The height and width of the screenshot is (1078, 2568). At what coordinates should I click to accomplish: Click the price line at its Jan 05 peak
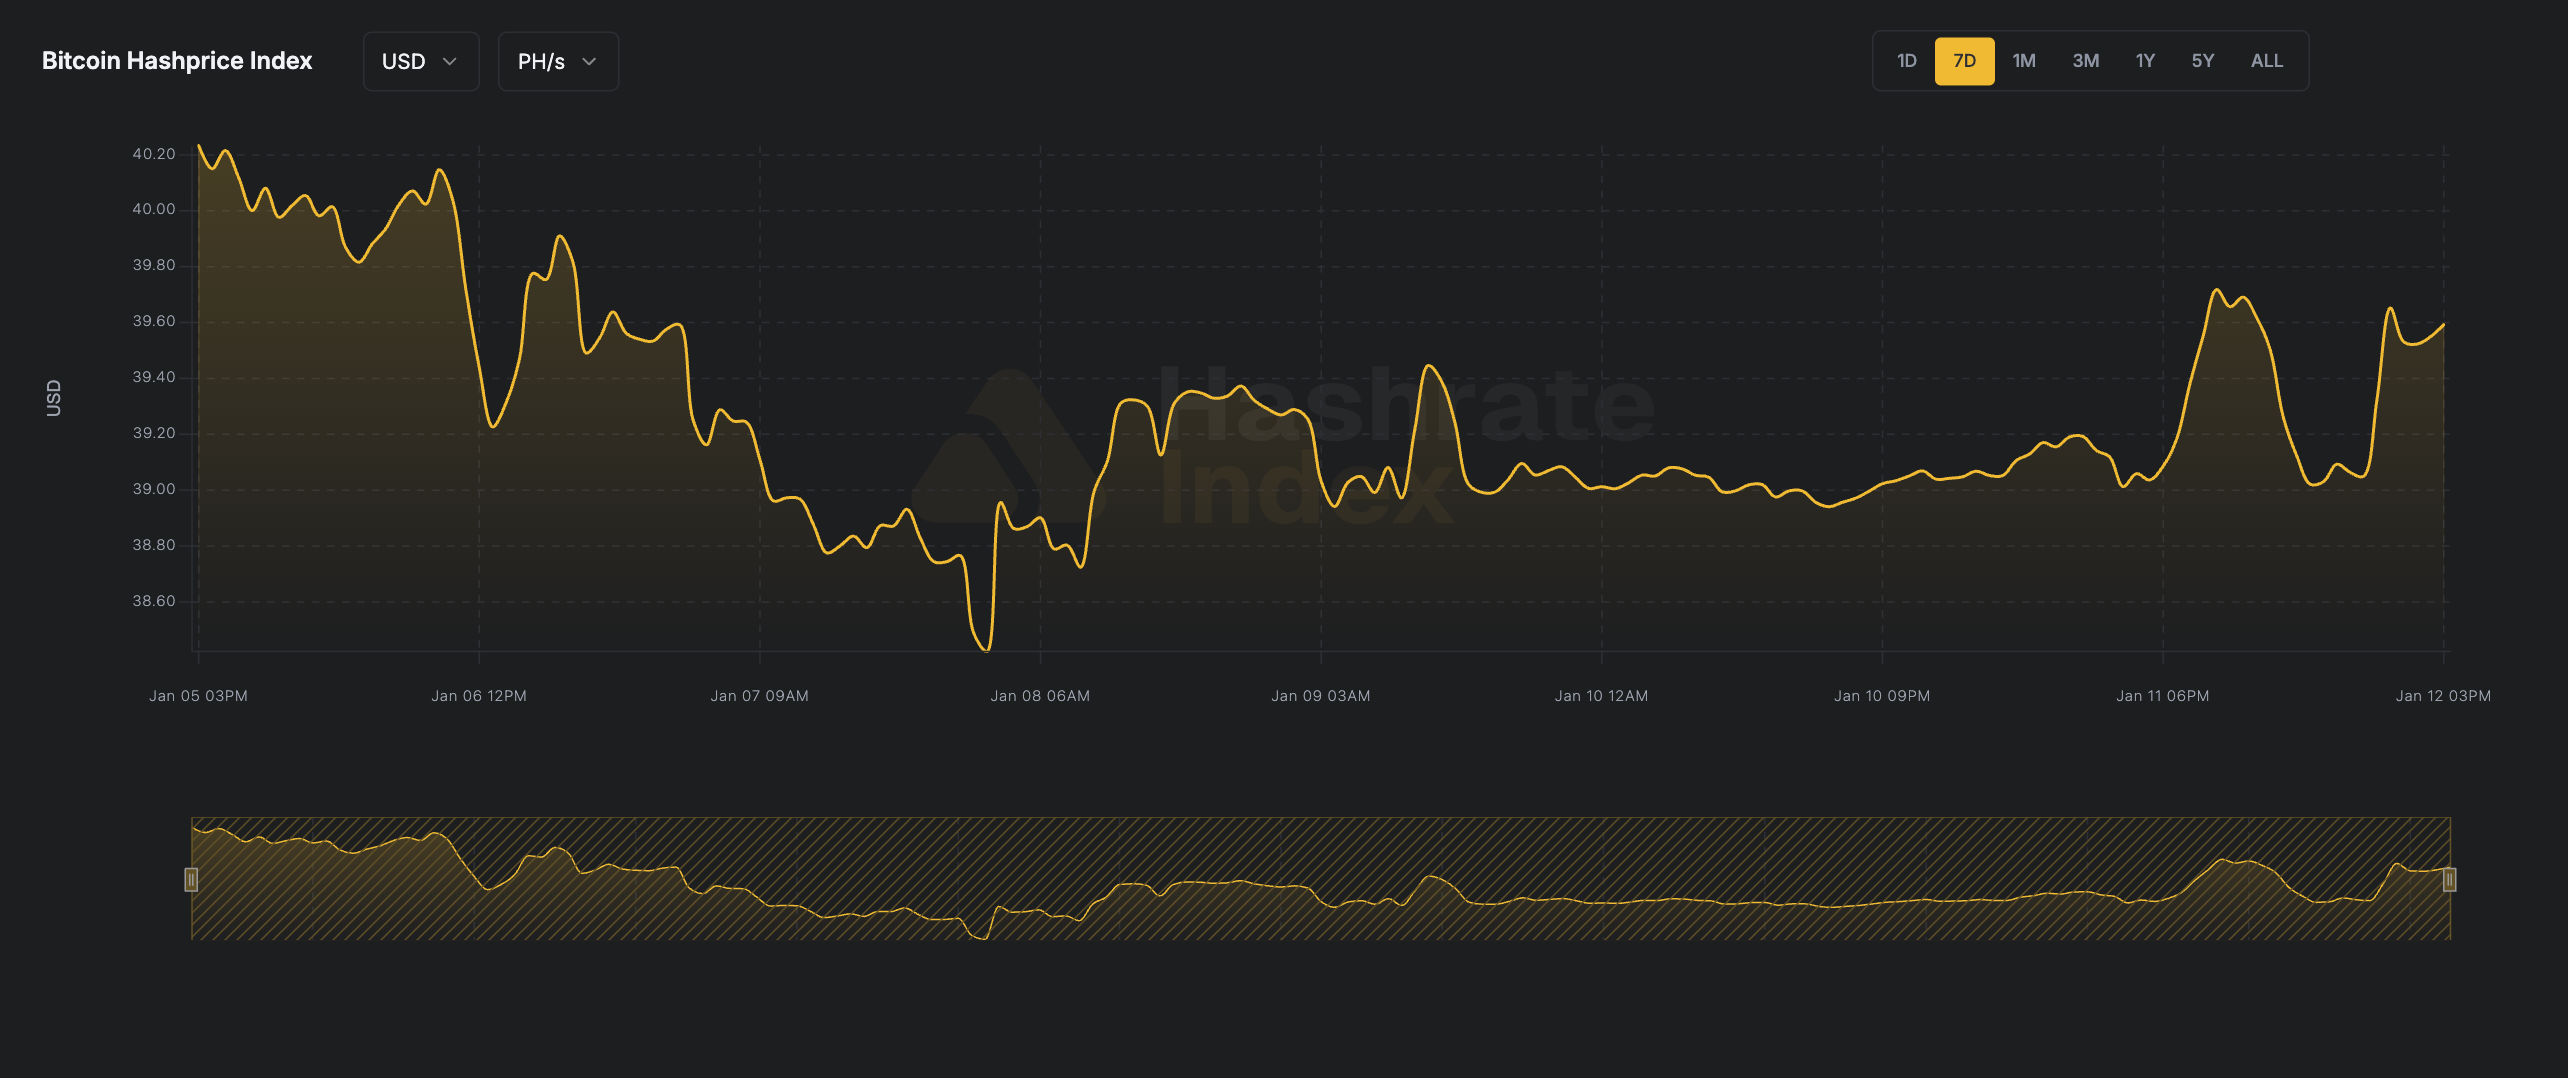click(x=199, y=145)
